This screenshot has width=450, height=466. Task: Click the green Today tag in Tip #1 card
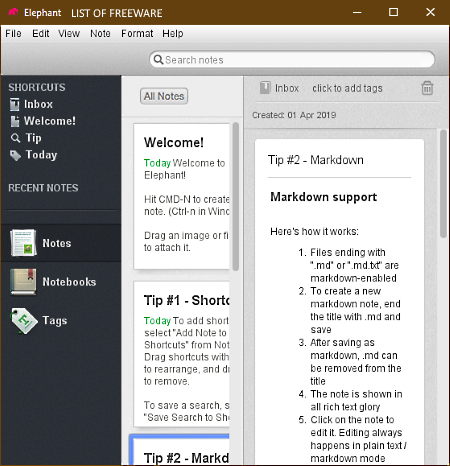point(157,321)
